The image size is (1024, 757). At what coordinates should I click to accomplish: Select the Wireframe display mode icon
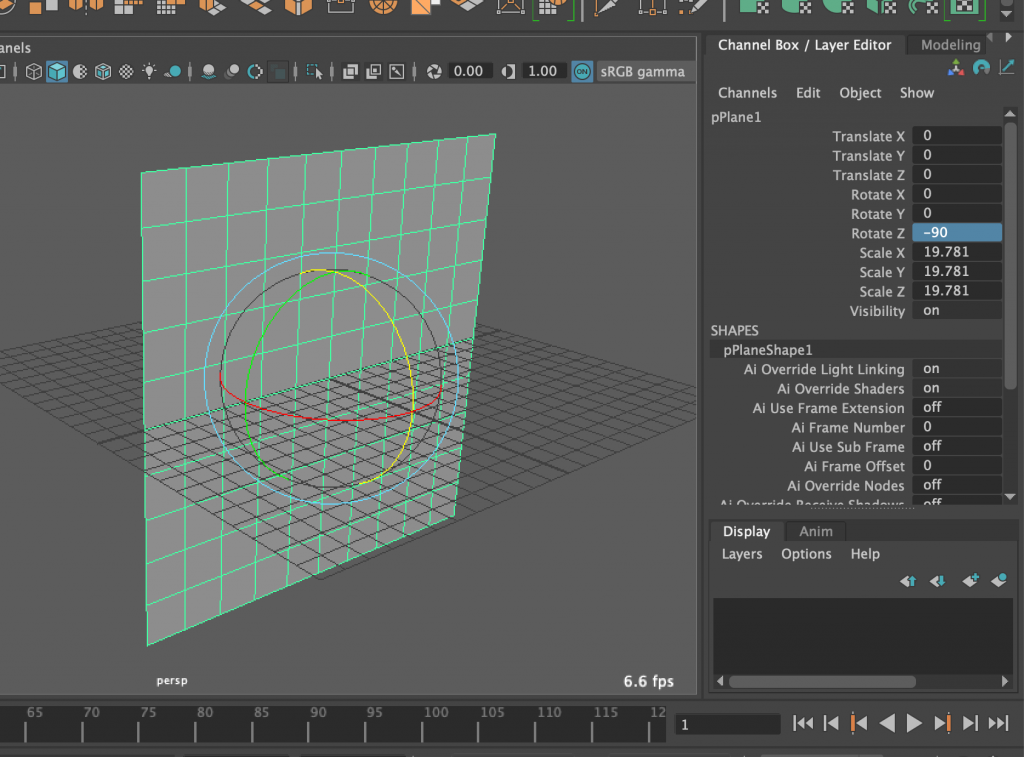33,71
